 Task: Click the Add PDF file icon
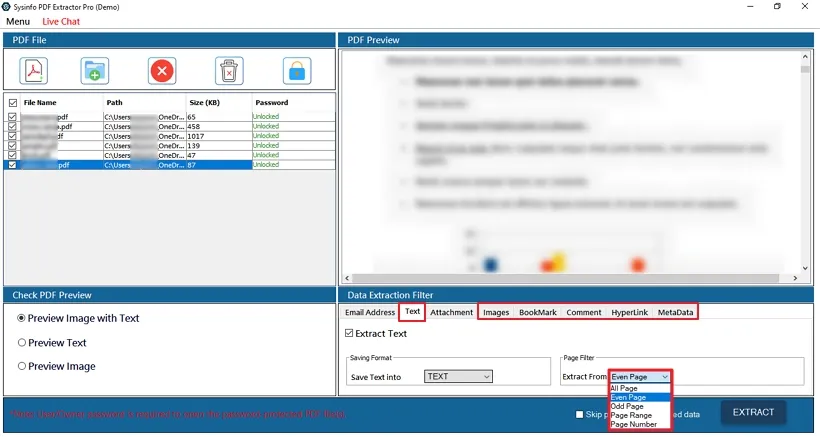(34, 71)
